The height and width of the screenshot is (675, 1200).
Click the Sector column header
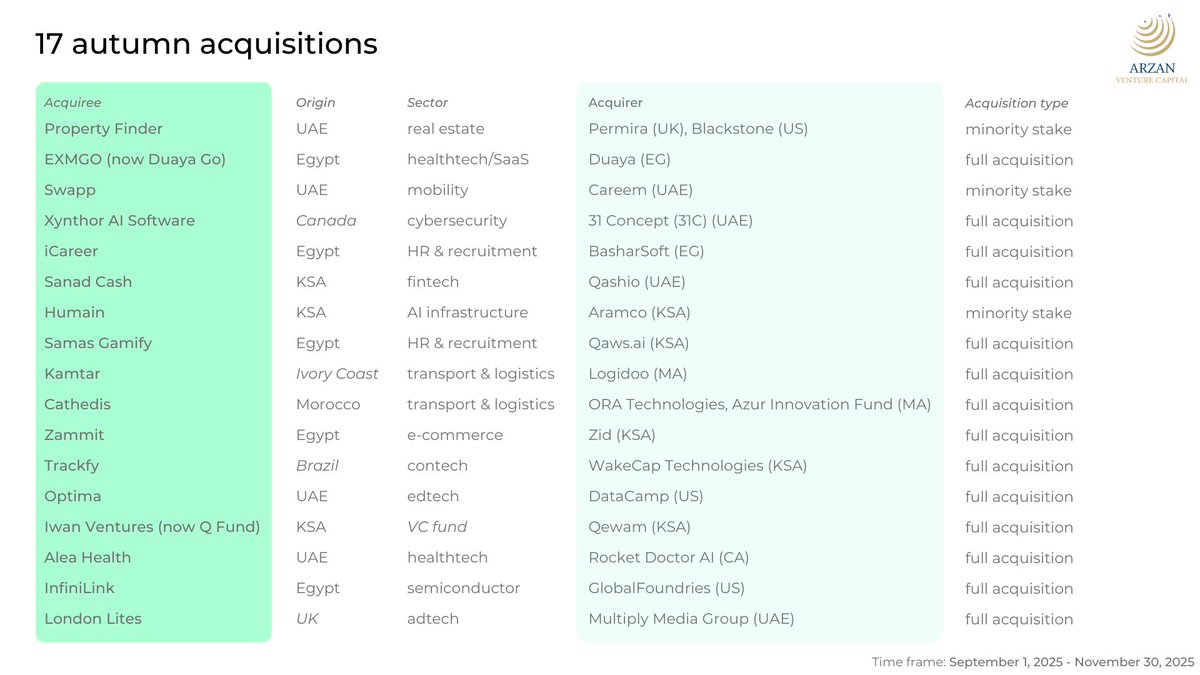click(427, 103)
